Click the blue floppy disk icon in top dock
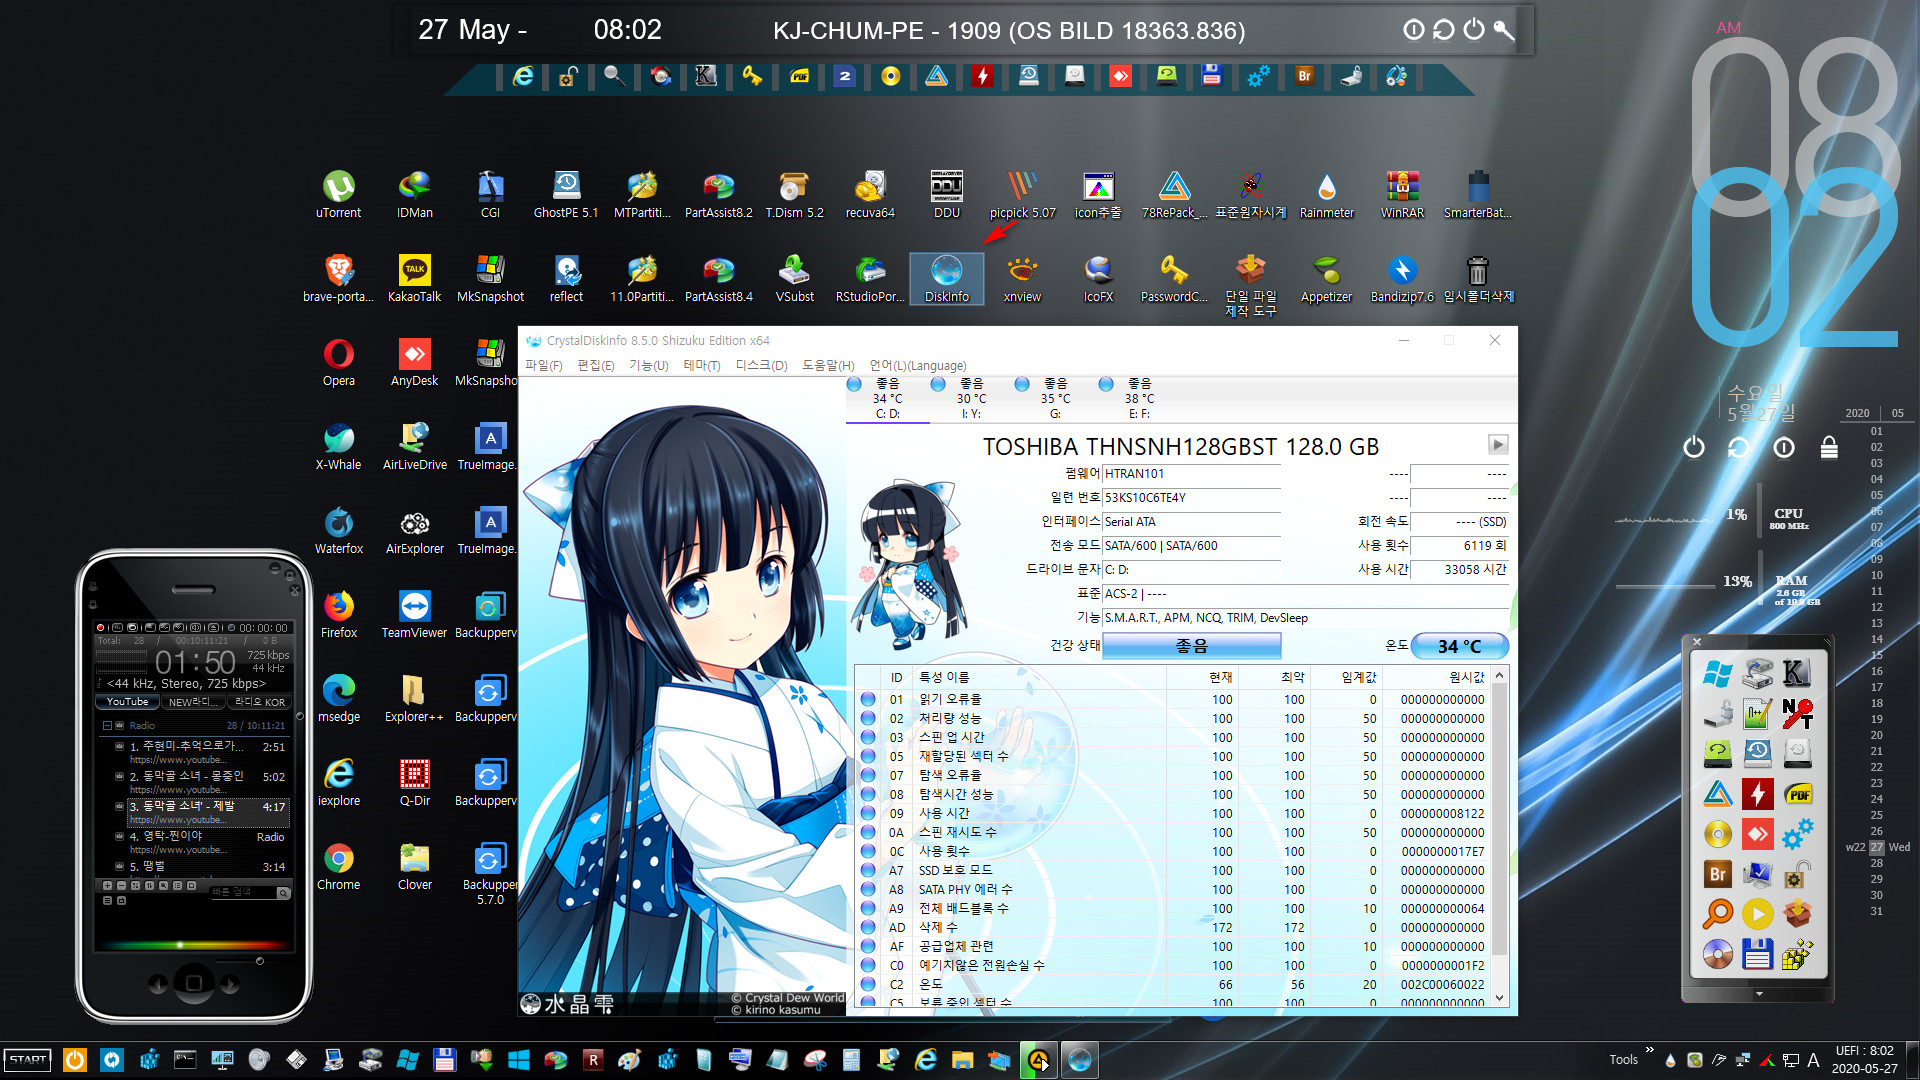 (x=1211, y=76)
